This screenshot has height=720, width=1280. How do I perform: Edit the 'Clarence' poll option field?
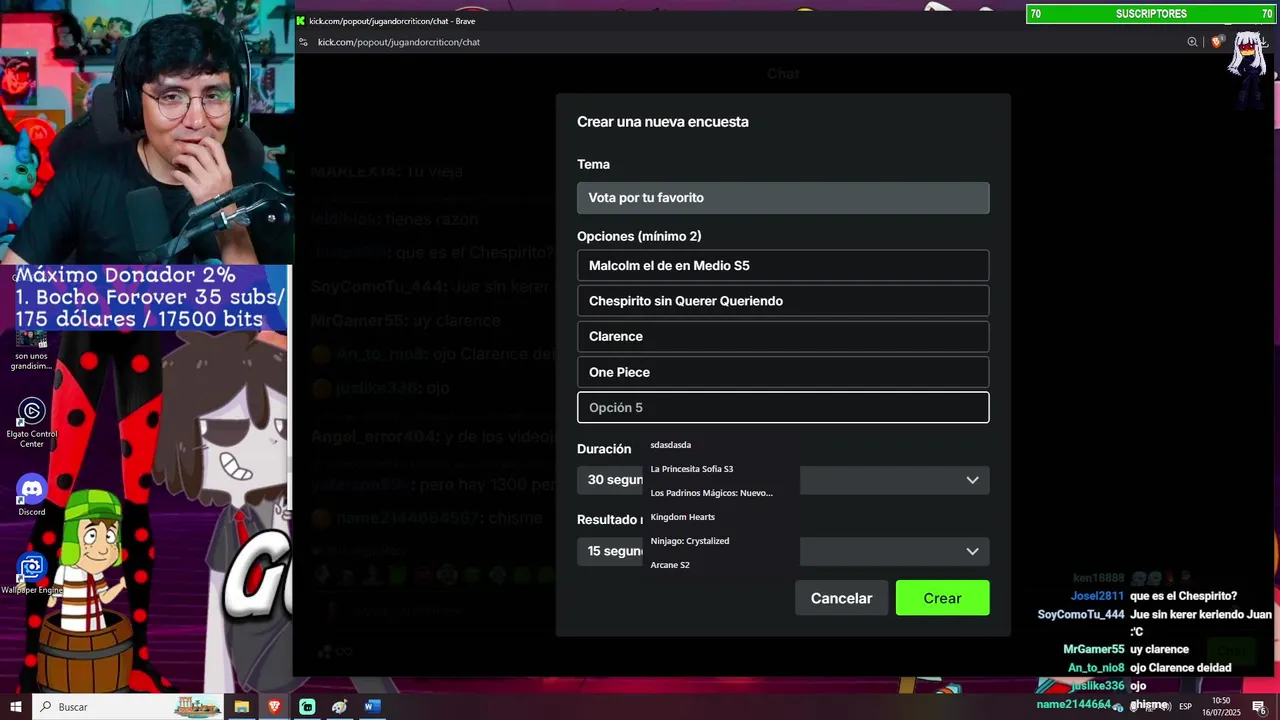(x=783, y=336)
